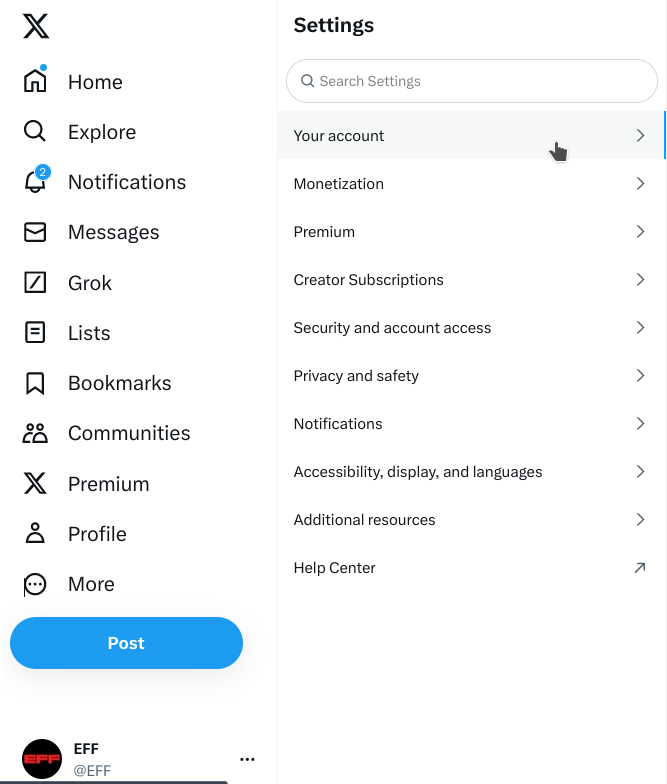Image resolution: width=667 pixels, height=784 pixels.
Task: Expand the More options menu
Action: [35, 584]
